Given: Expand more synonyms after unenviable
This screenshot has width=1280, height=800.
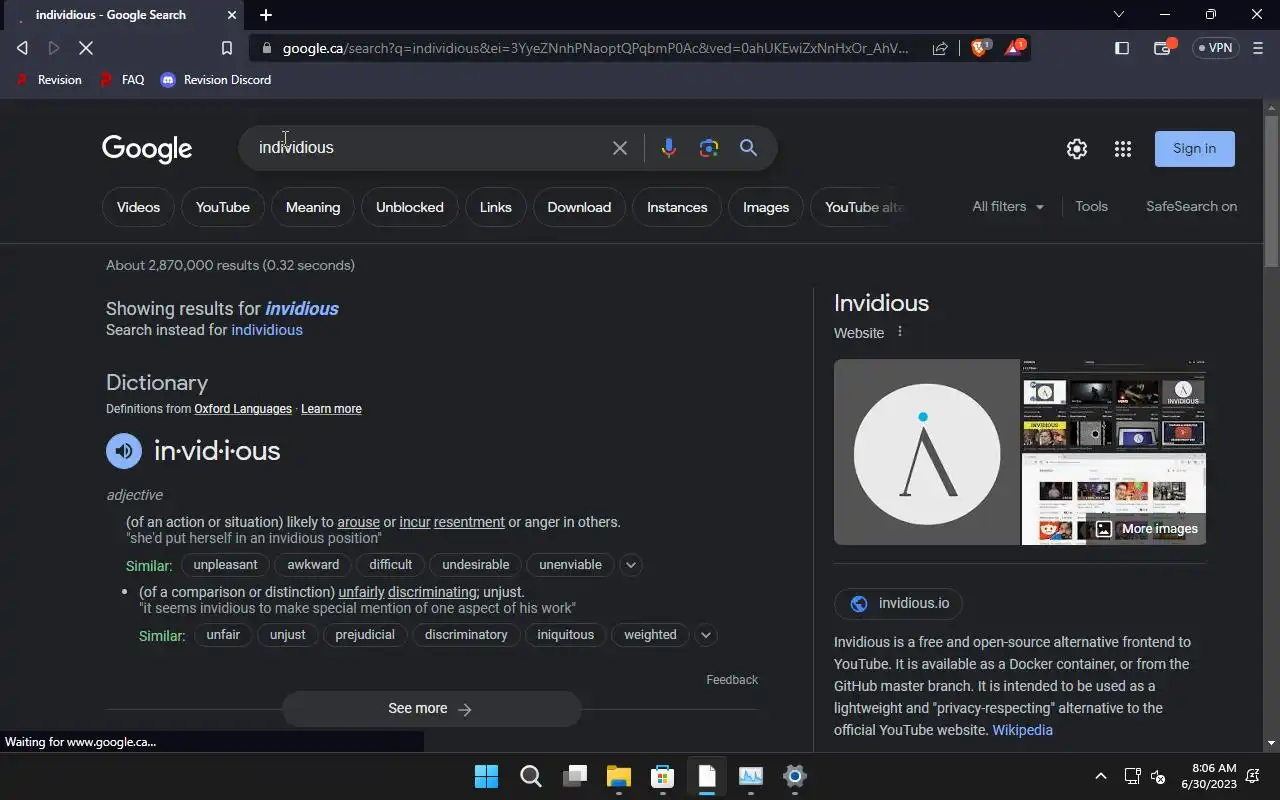Looking at the screenshot, I should click(x=631, y=565).
